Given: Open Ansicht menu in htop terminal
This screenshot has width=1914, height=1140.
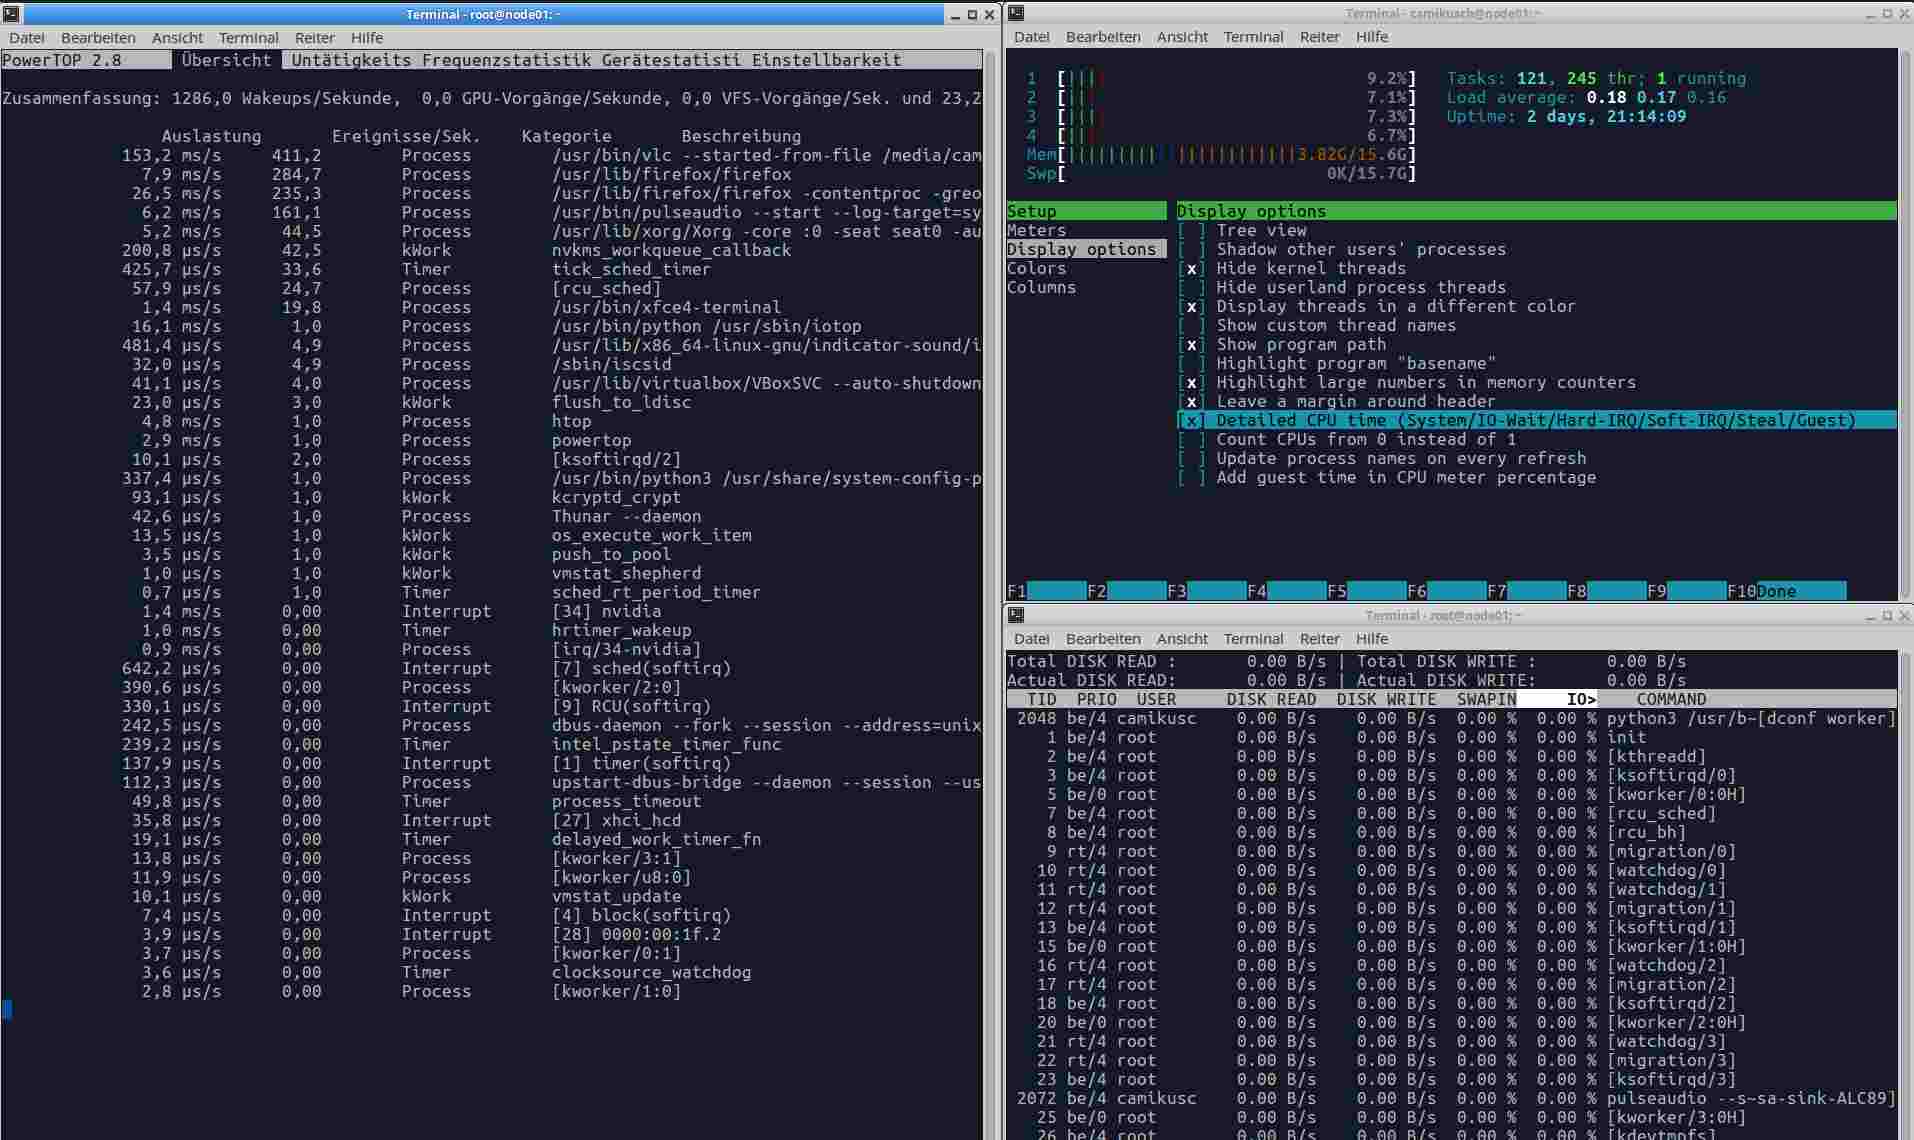Looking at the screenshot, I should pyautogui.click(x=1182, y=37).
